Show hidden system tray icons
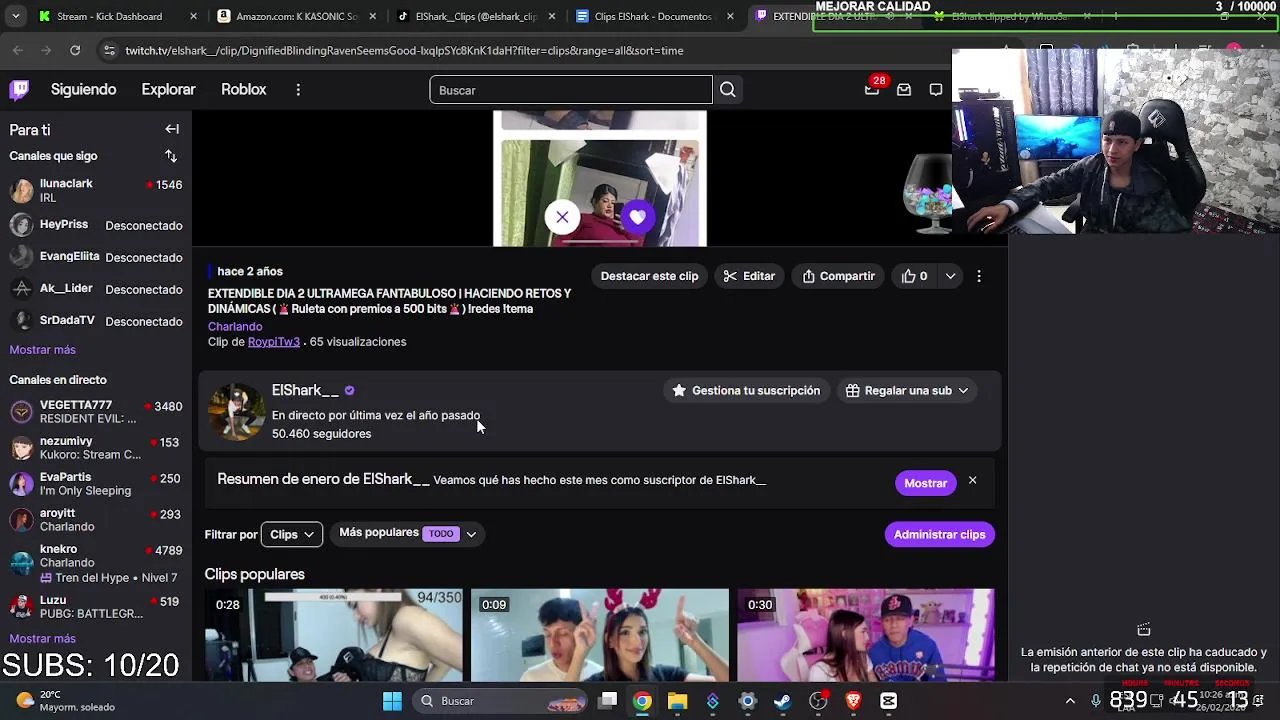This screenshot has width=1280, height=720. [1070, 701]
